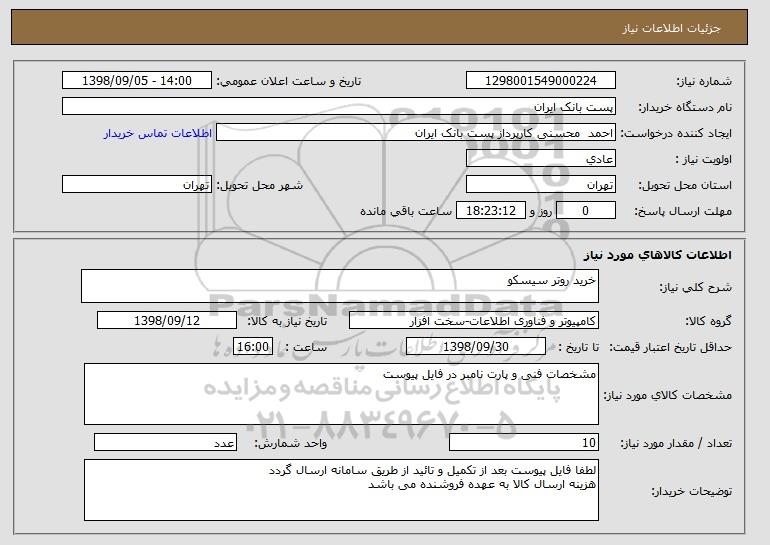Click the section heading اطلاعات کالاهای مورد نیاز
Screen dimensions: 770x545
(x=658, y=255)
